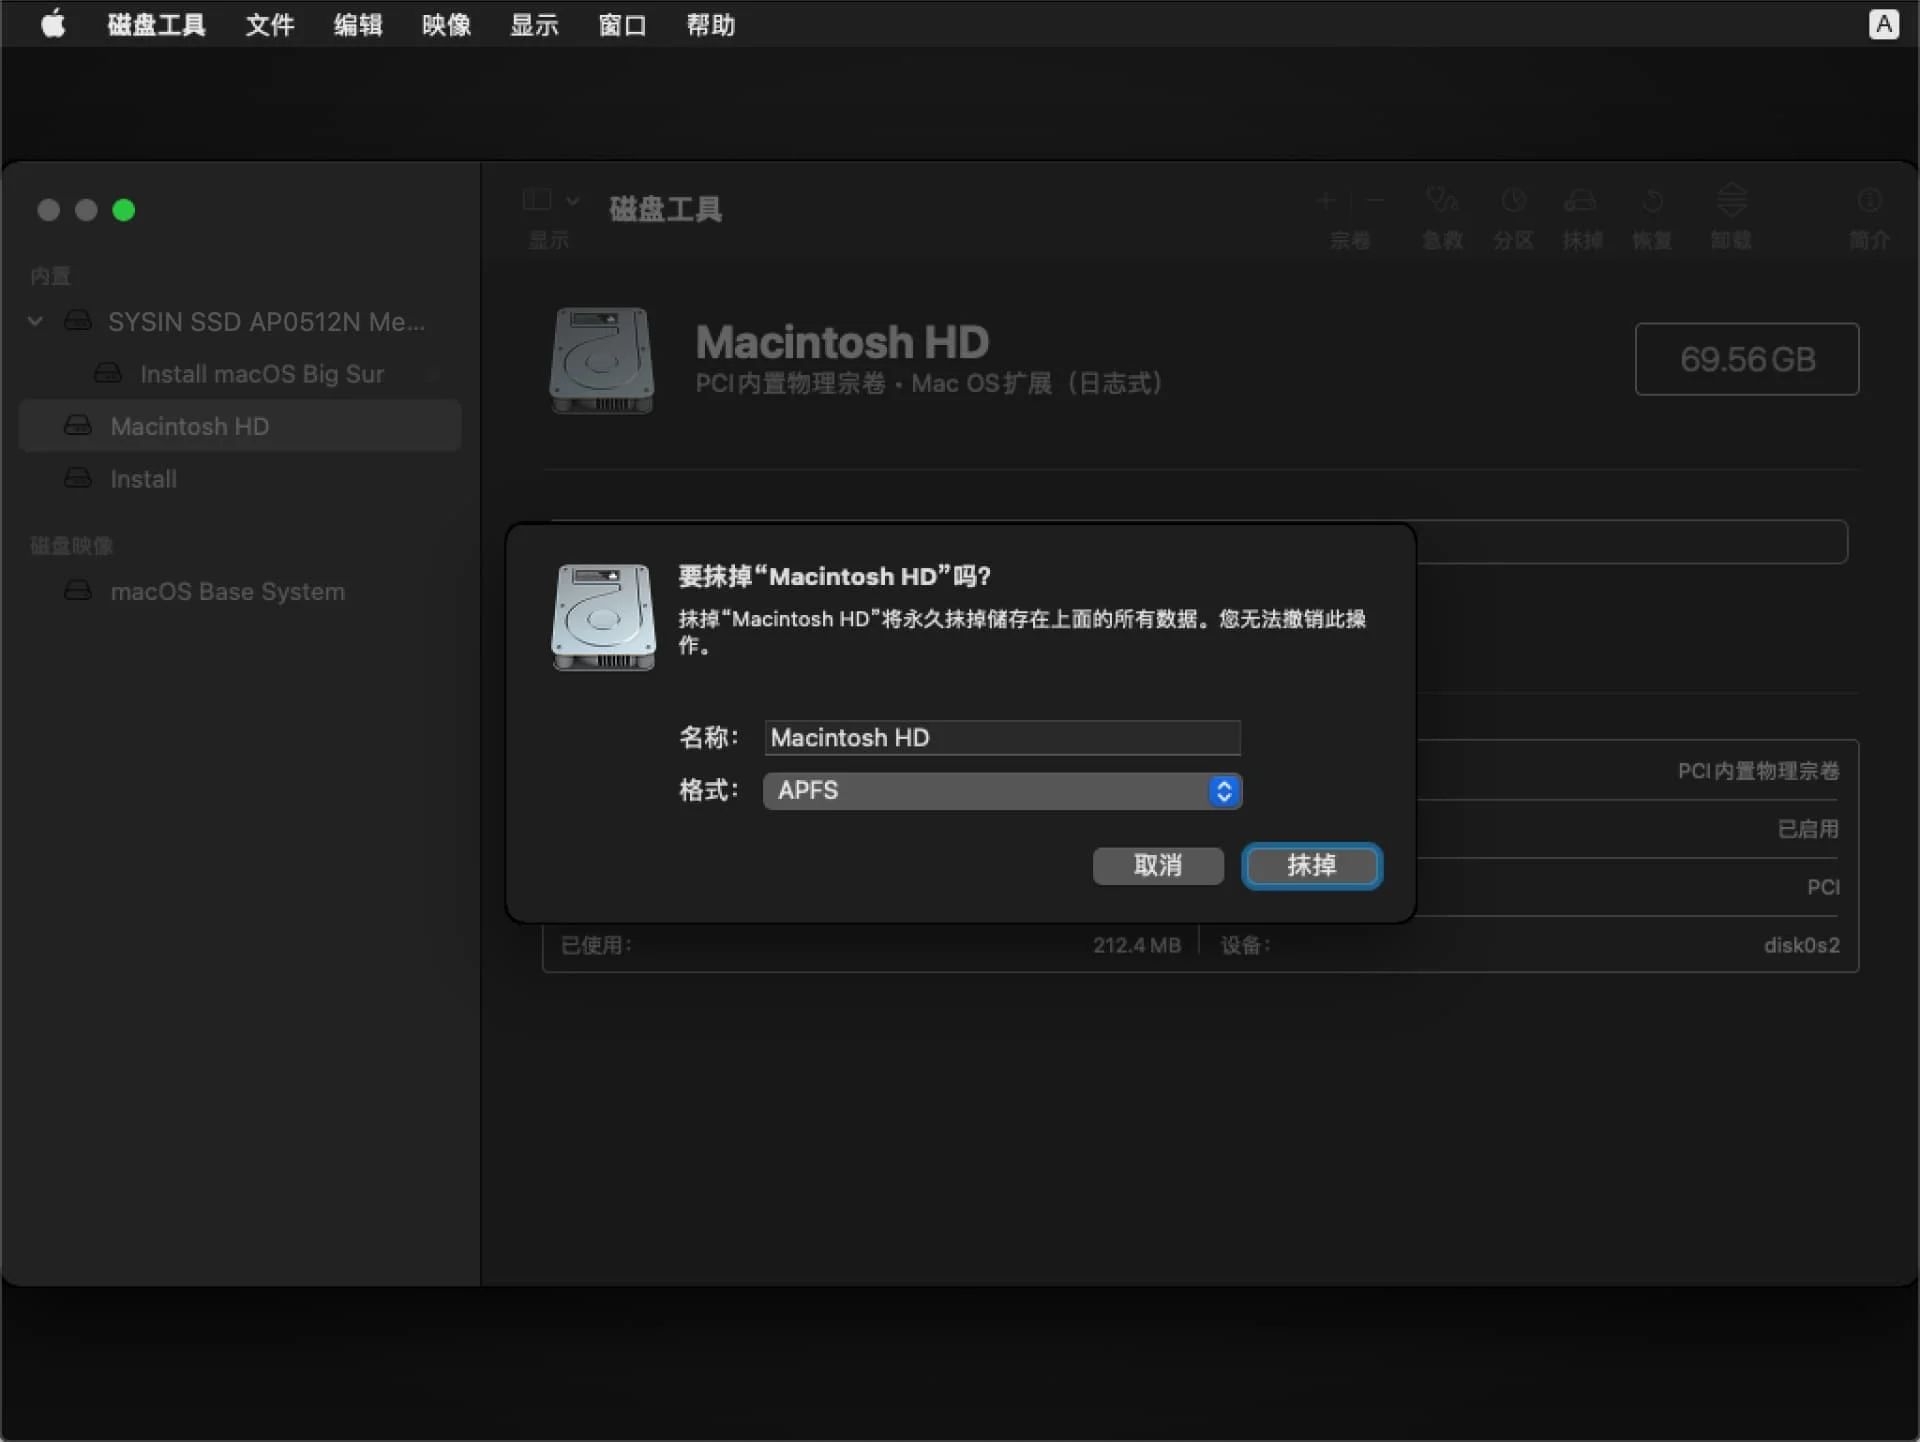Run 急救 (First Aid) from the toolbar
This screenshot has height=1442, width=1920.
tap(1441, 215)
